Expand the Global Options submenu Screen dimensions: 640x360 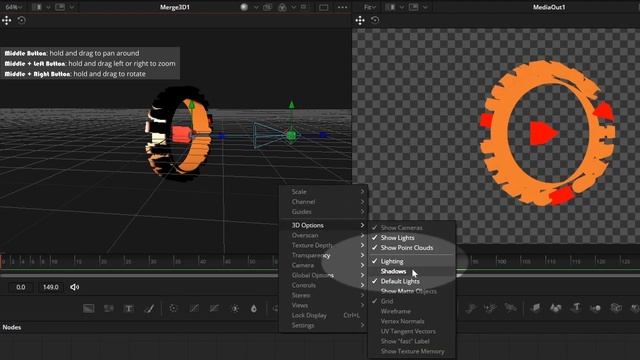(323, 275)
